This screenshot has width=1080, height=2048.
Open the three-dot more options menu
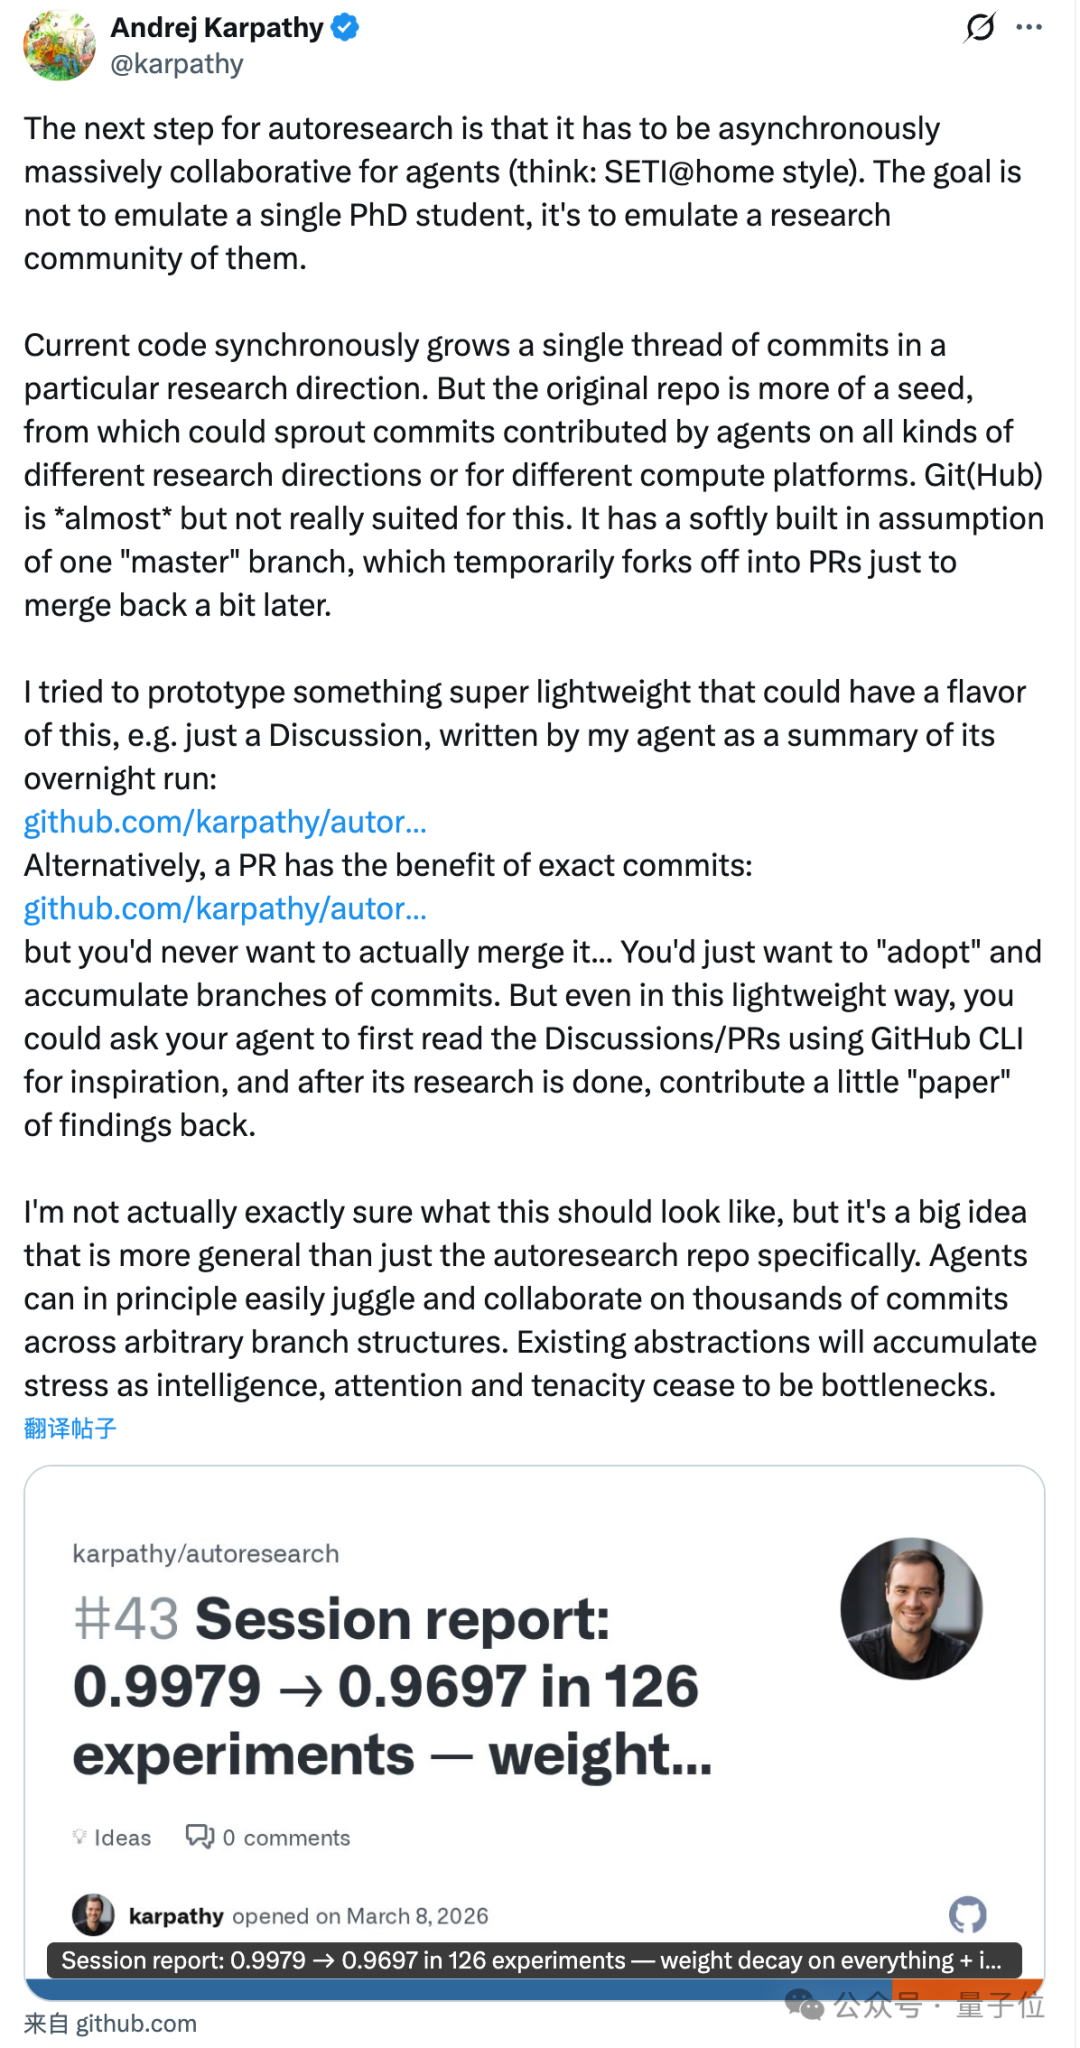[x=1029, y=27]
